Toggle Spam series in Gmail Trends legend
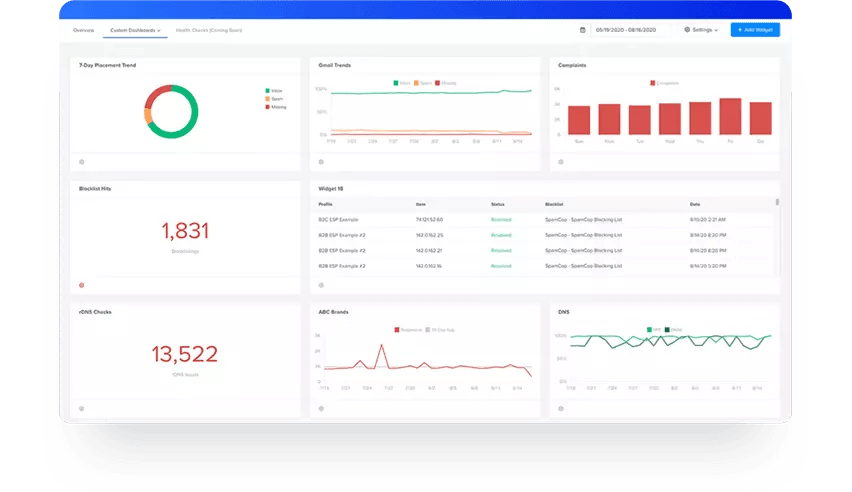The width and height of the screenshot is (852, 492). (x=423, y=83)
